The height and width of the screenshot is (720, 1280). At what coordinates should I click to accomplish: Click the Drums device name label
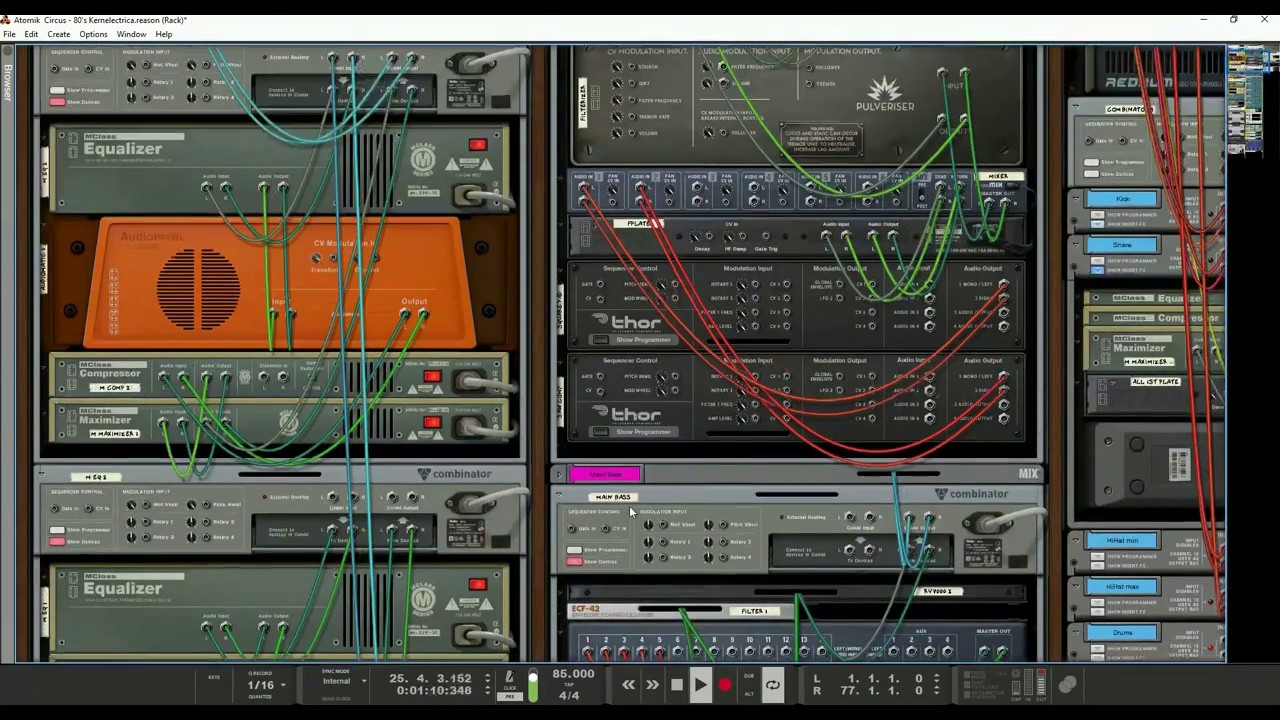1123,633
